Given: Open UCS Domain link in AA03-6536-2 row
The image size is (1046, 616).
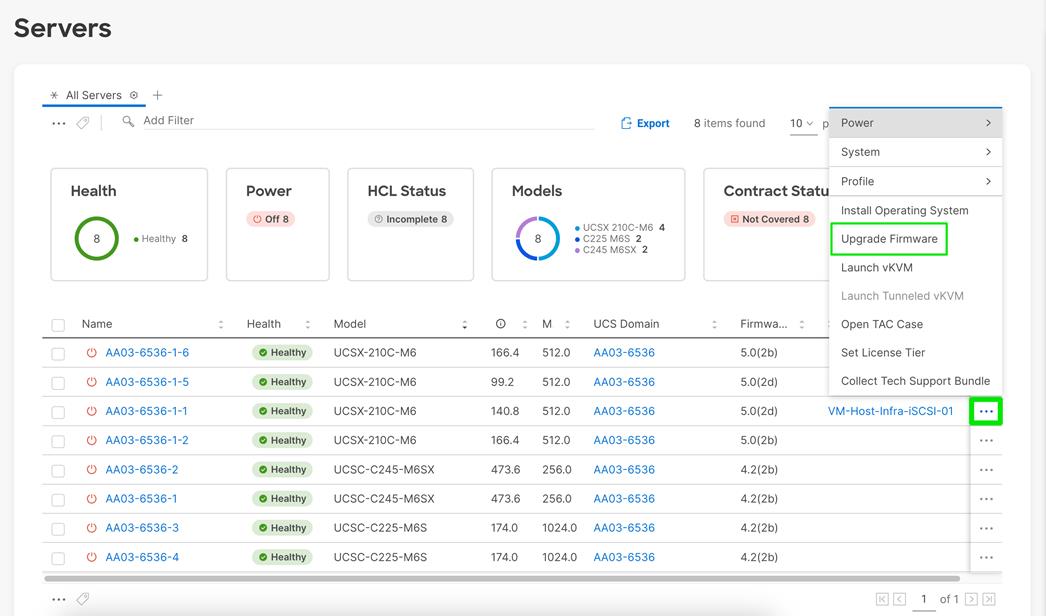Looking at the screenshot, I should [x=624, y=470].
